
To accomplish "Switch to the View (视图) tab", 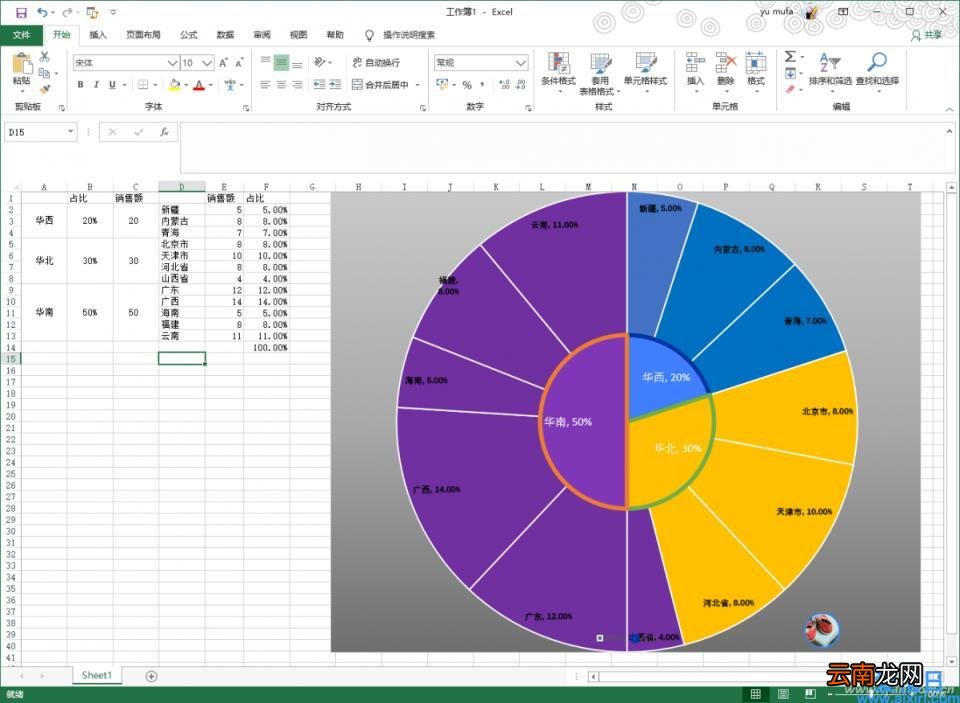I will pos(298,35).
